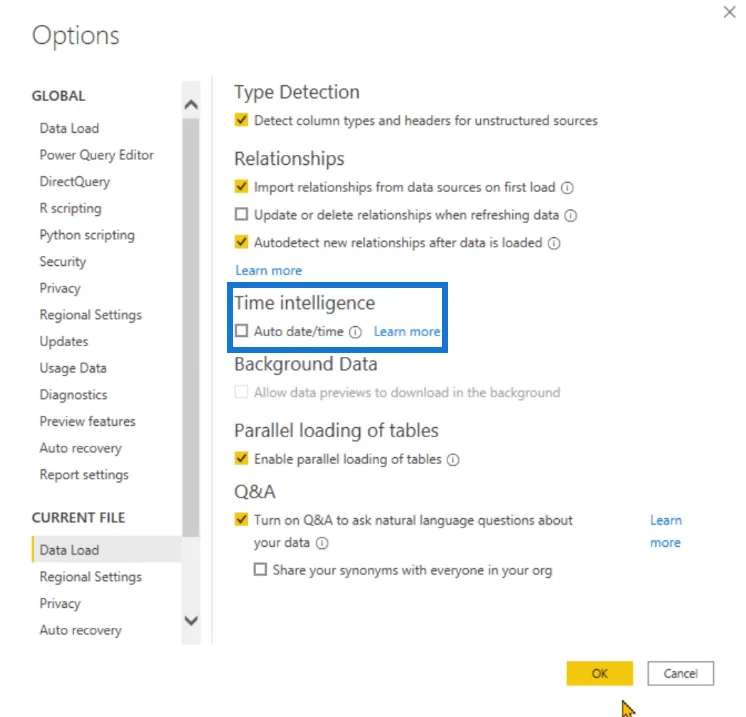
Task: Click the Cancel button
Action: pyautogui.click(x=680, y=673)
